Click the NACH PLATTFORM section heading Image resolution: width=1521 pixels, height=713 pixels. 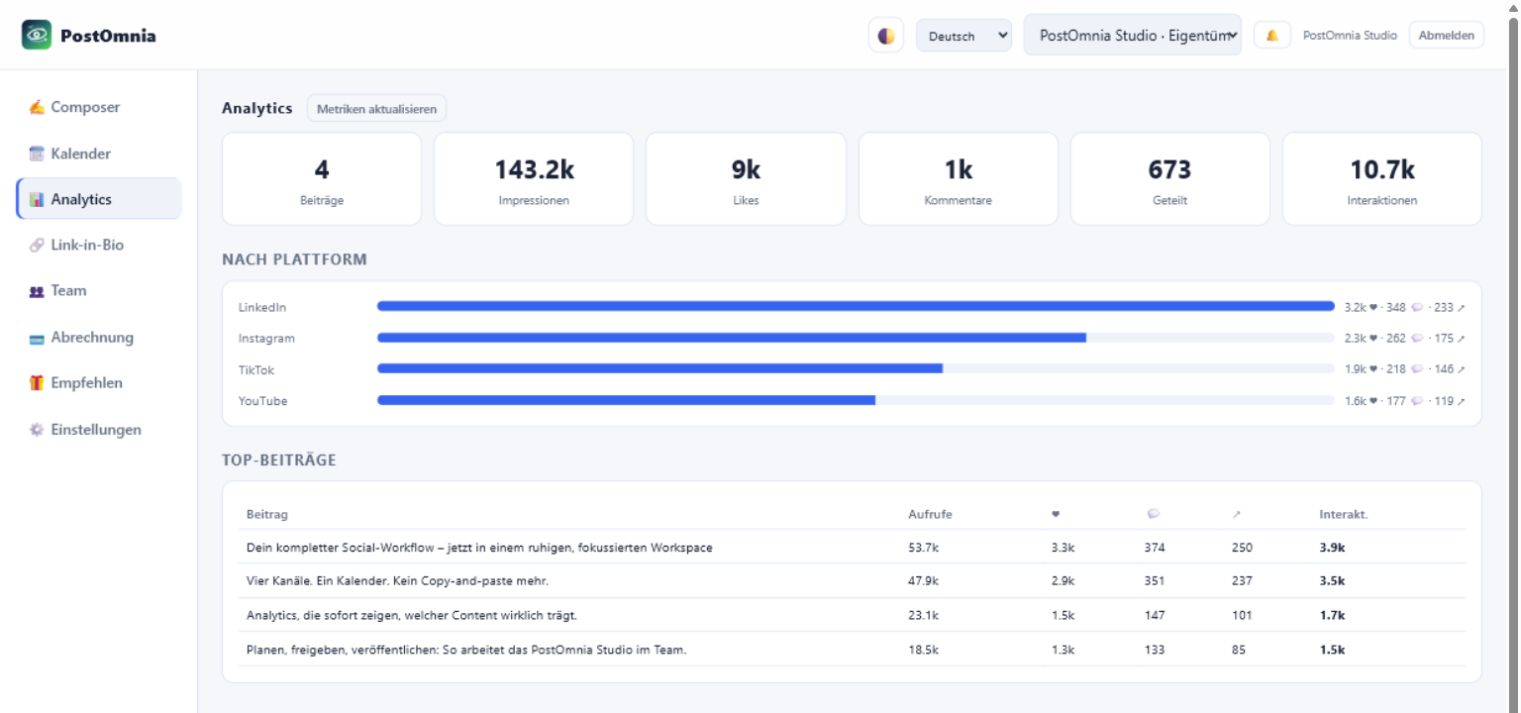pyautogui.click(x=294, y=260)
